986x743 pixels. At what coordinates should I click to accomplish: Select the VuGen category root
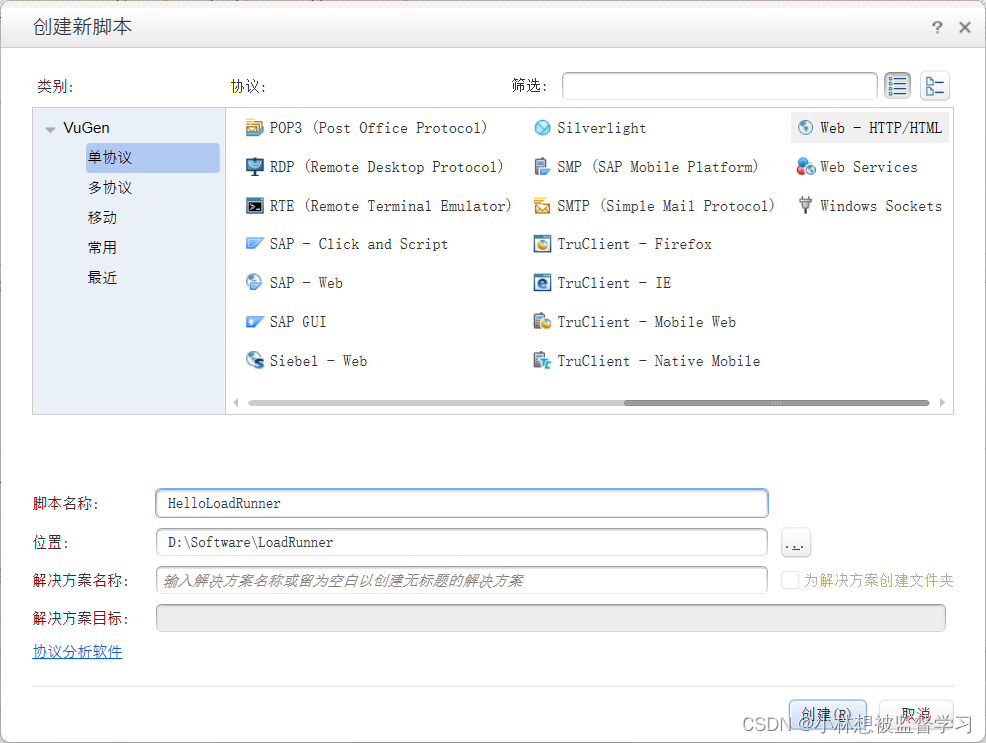pyautogui.click(x=86, y=128)
